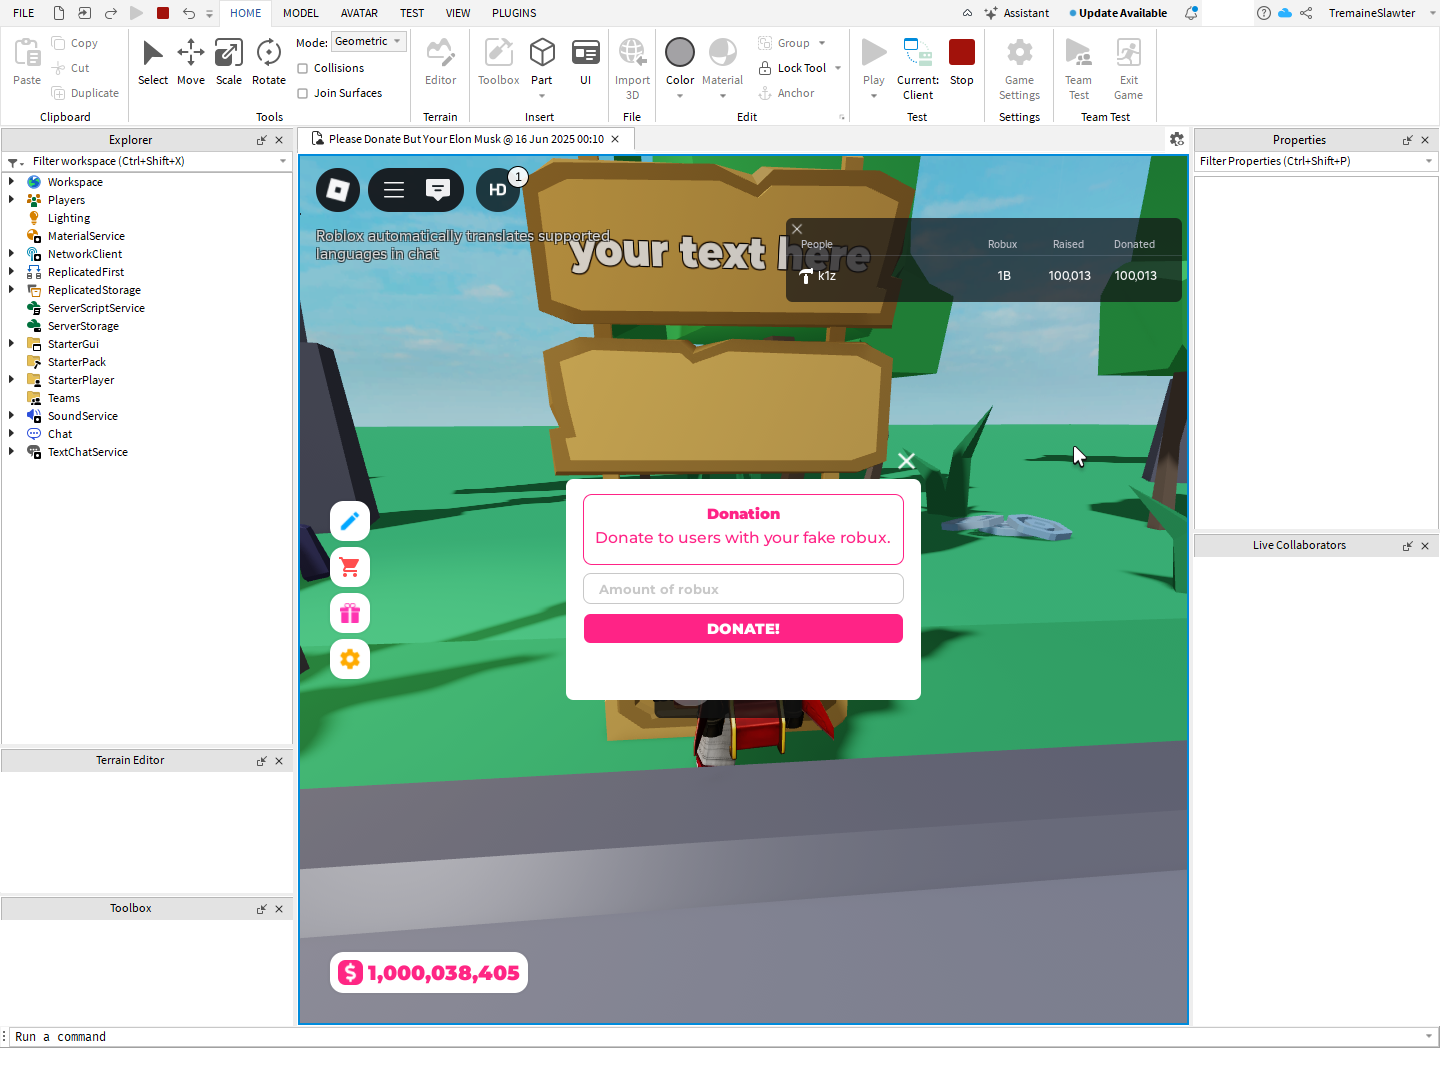Viewport: 1440px width, 1080px height.
Task: Open the Filter Properties dropdown arrow
Action: 1429,161
